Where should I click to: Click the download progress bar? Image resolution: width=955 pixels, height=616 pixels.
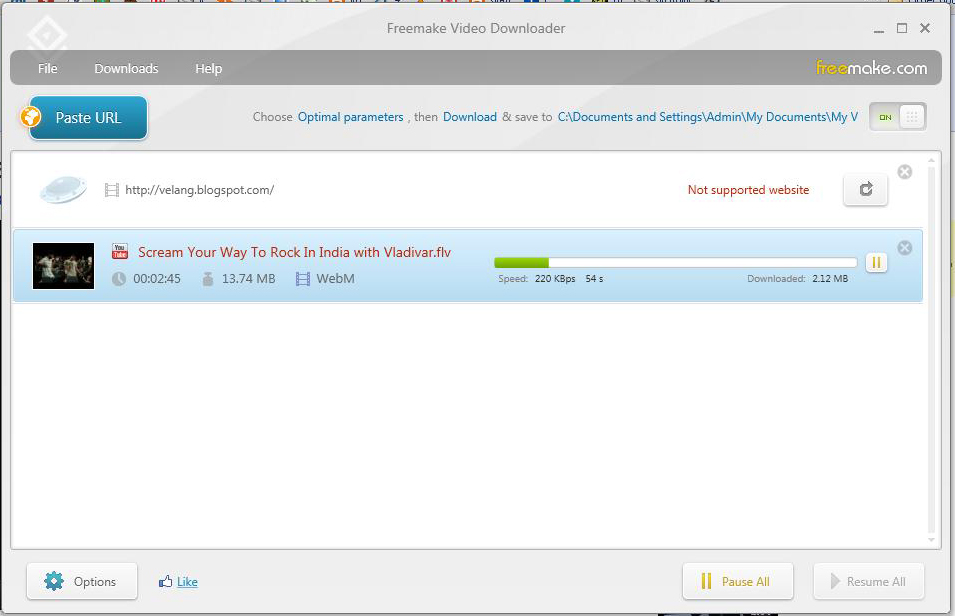(x=675, y=263)
